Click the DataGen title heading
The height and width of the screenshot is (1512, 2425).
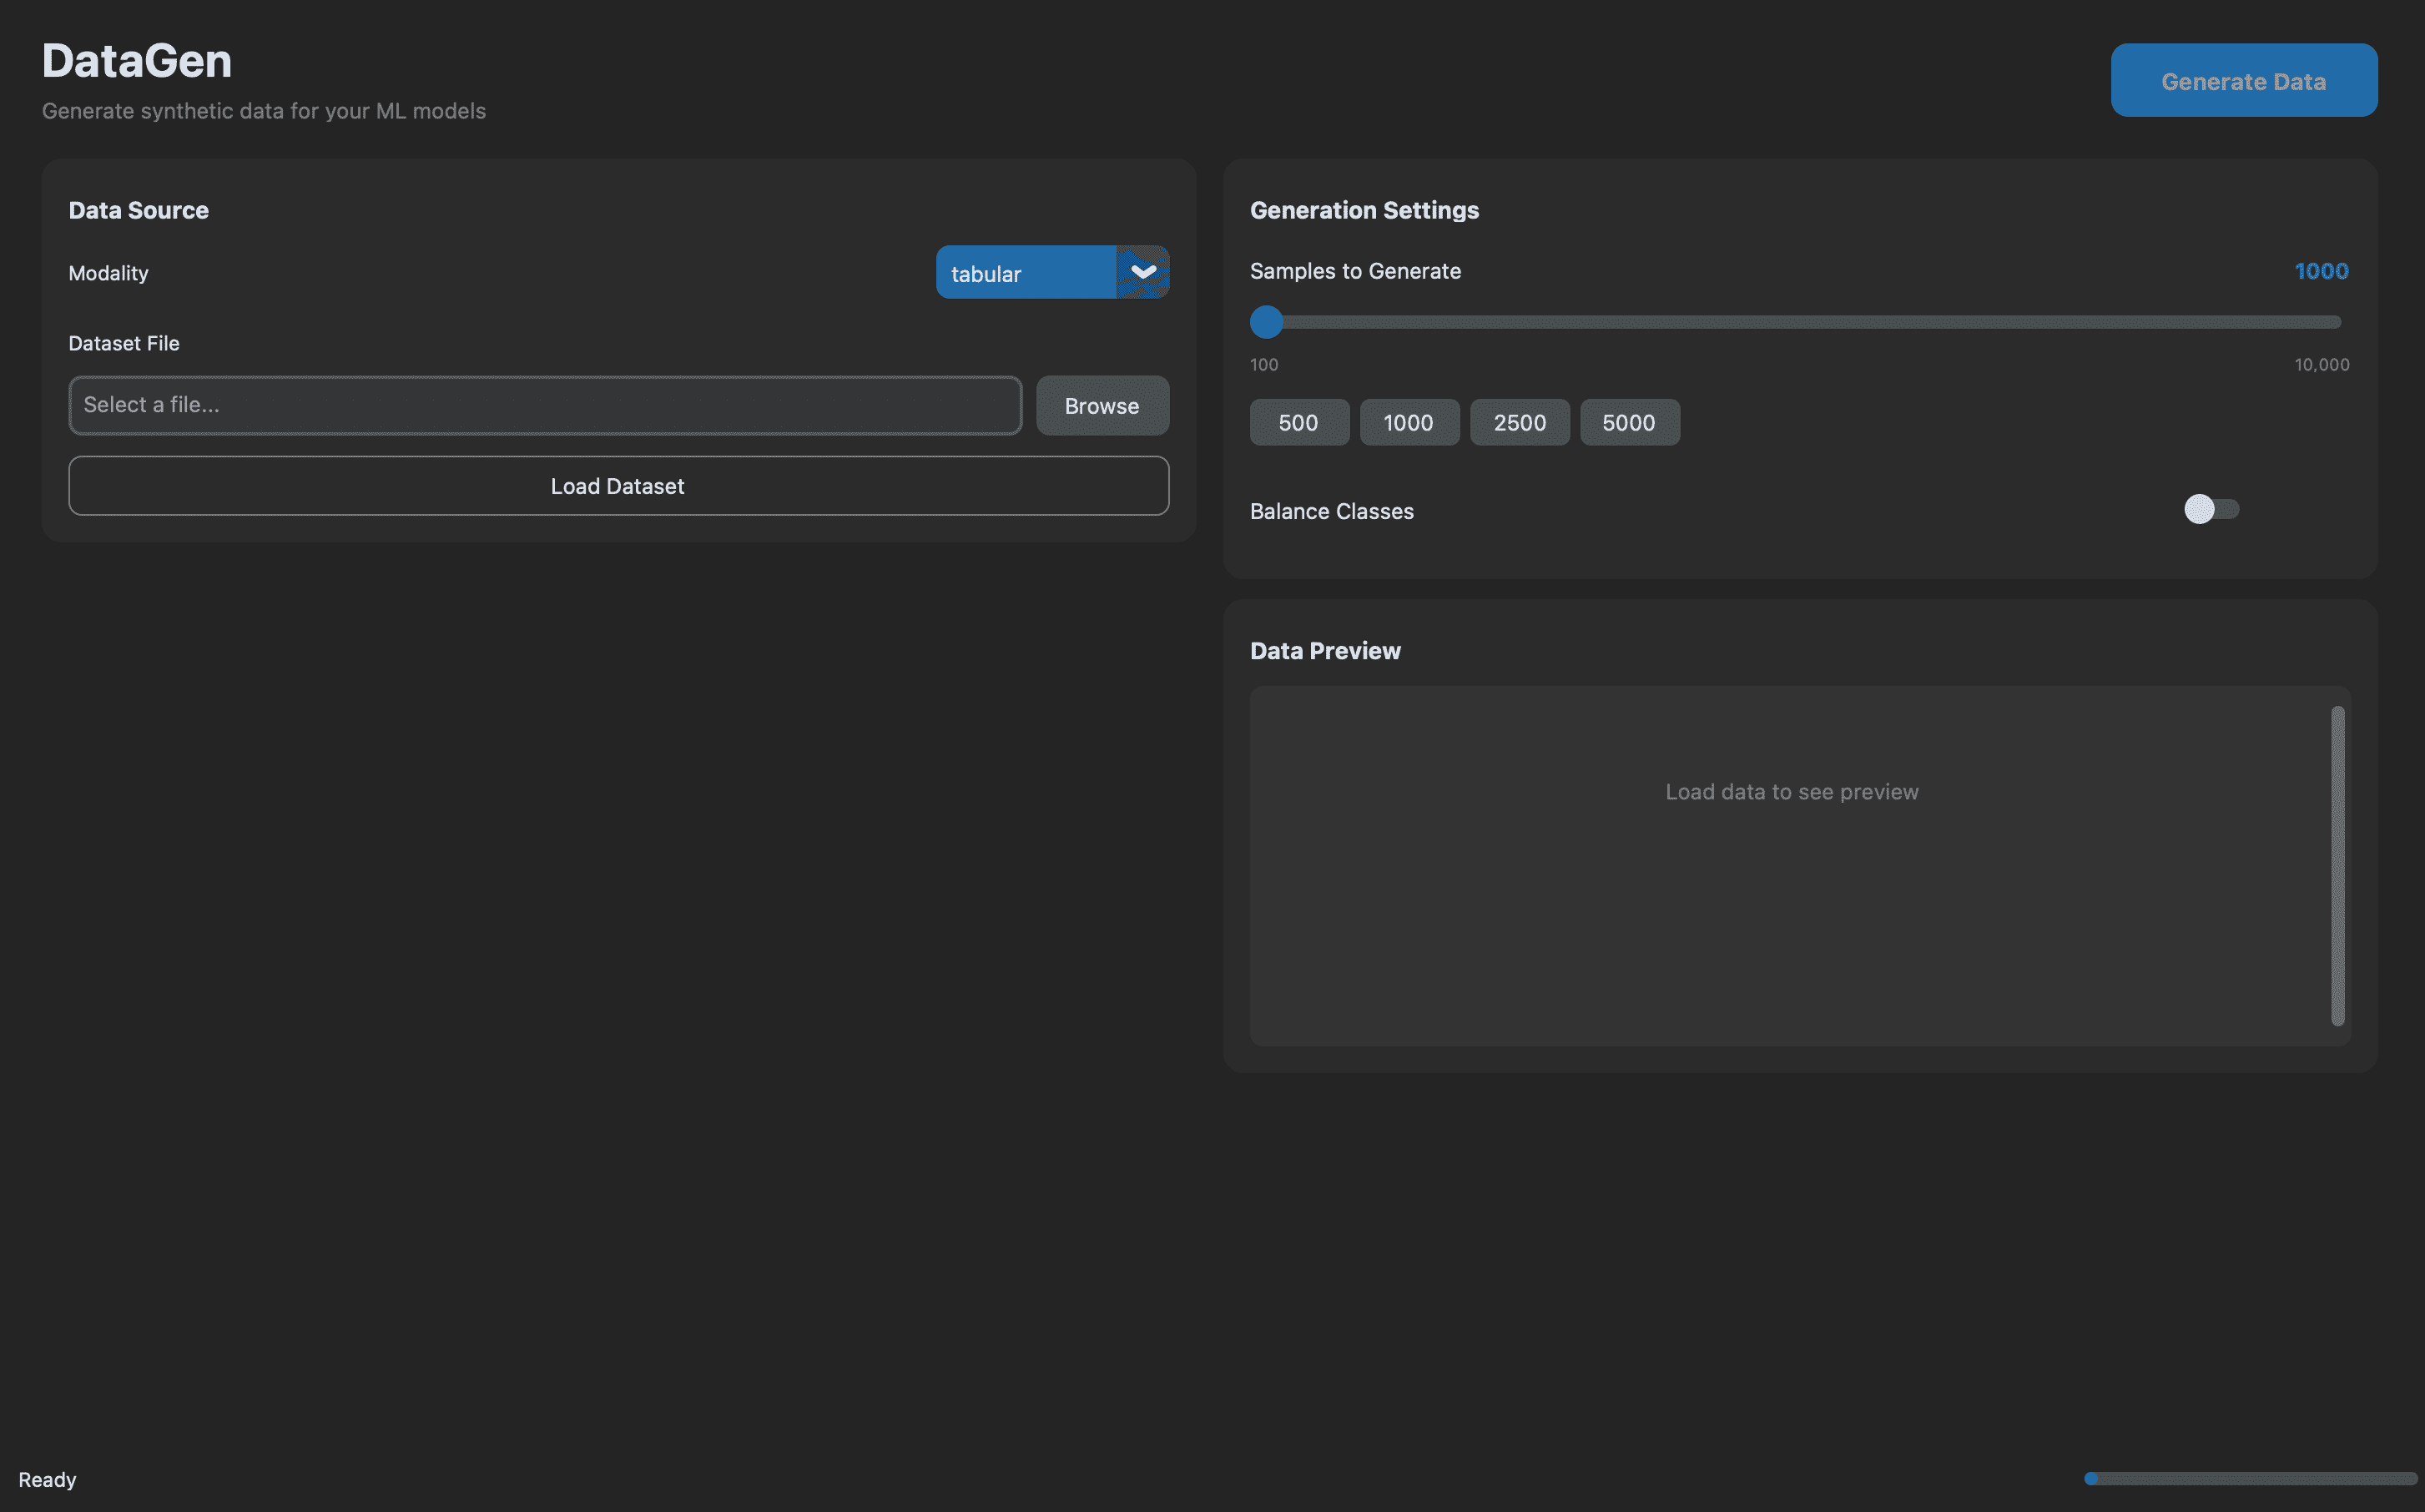click(136, 60)
